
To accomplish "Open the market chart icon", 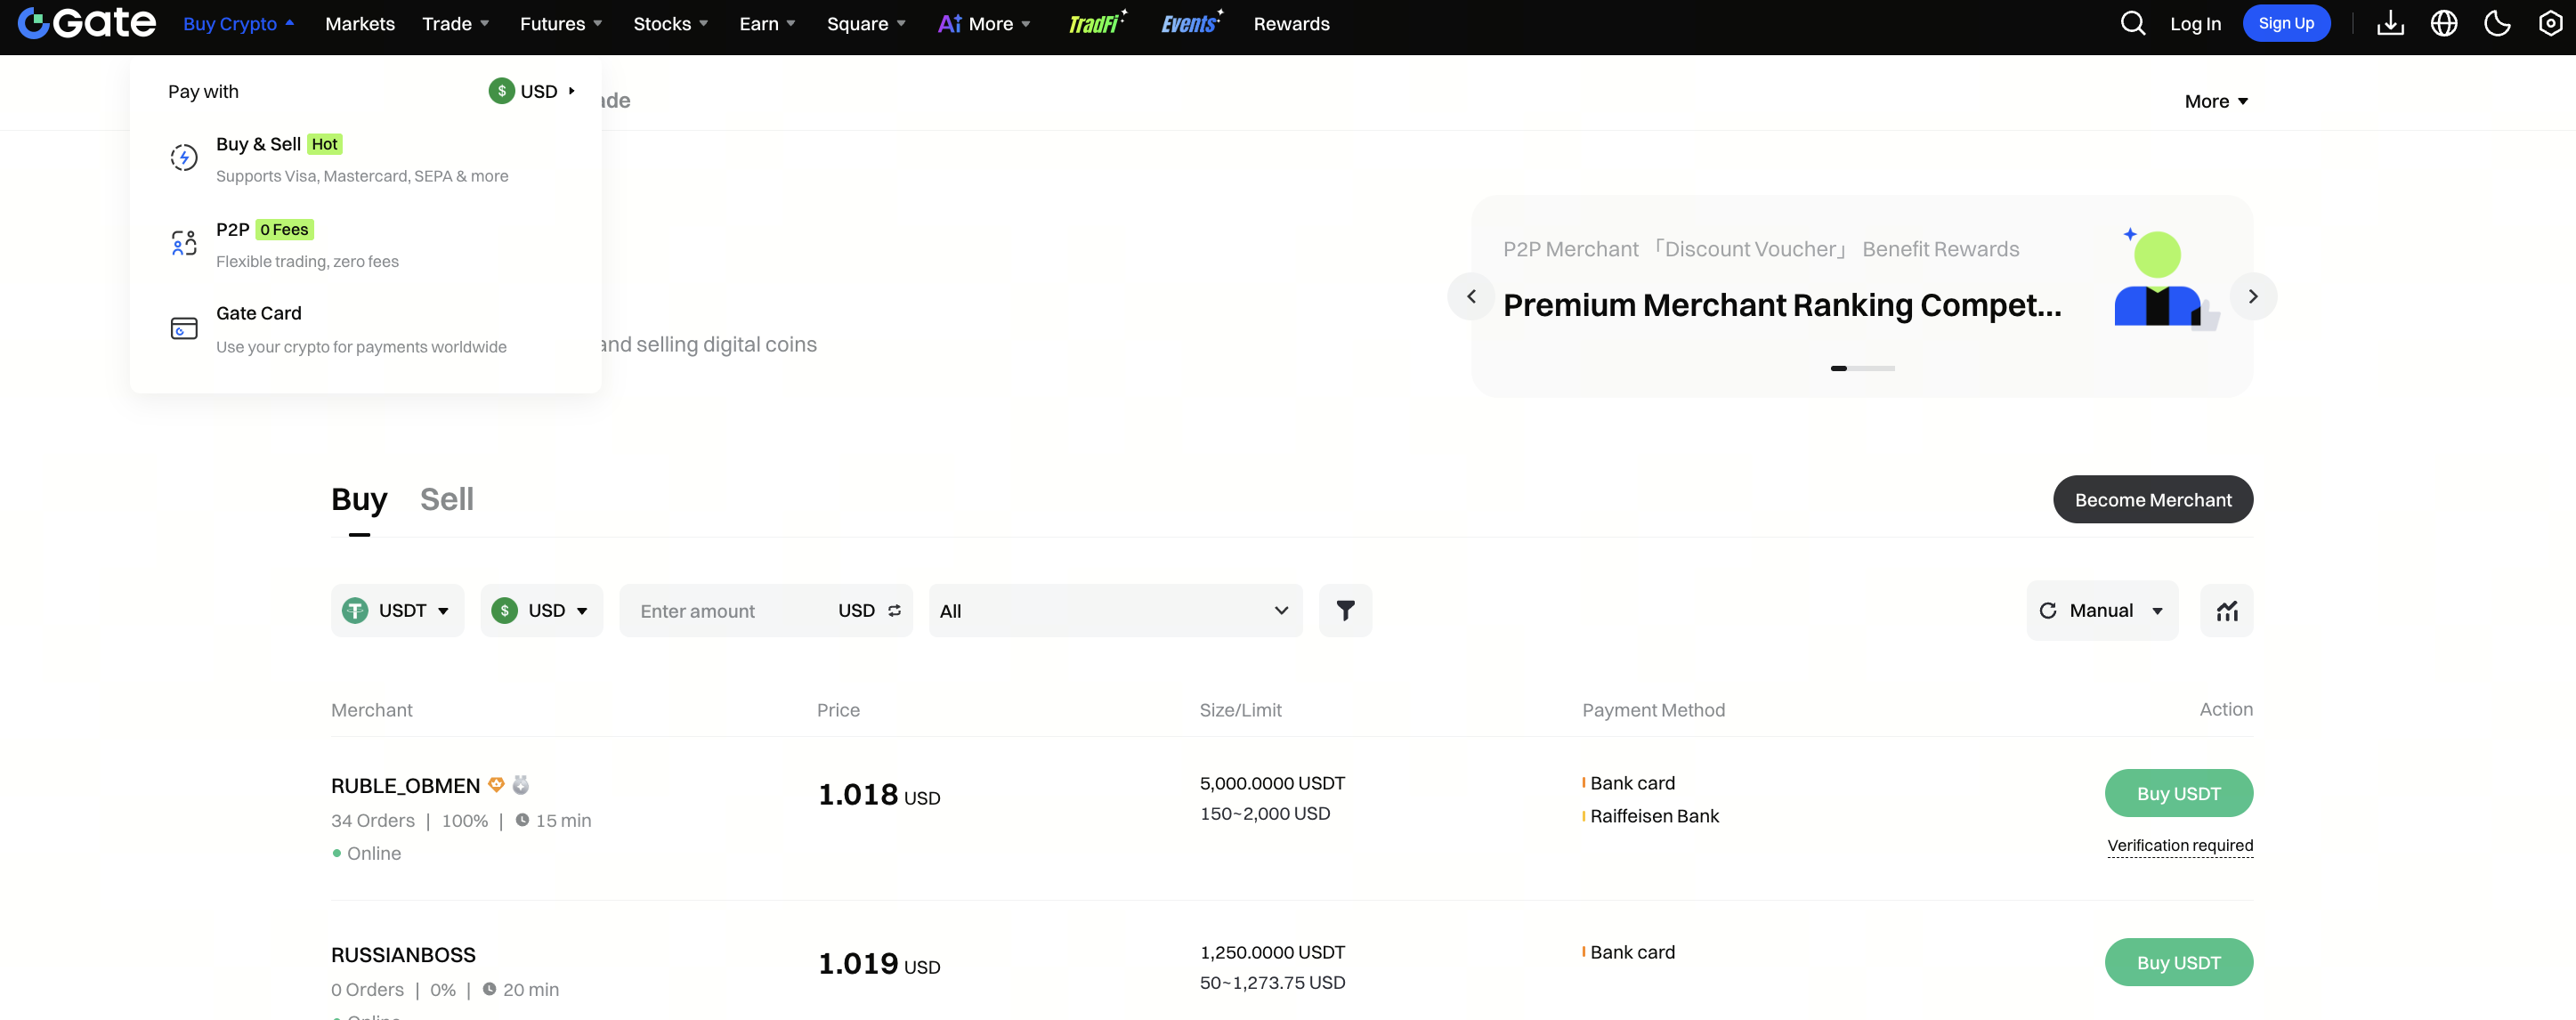I will [2226, 610].
